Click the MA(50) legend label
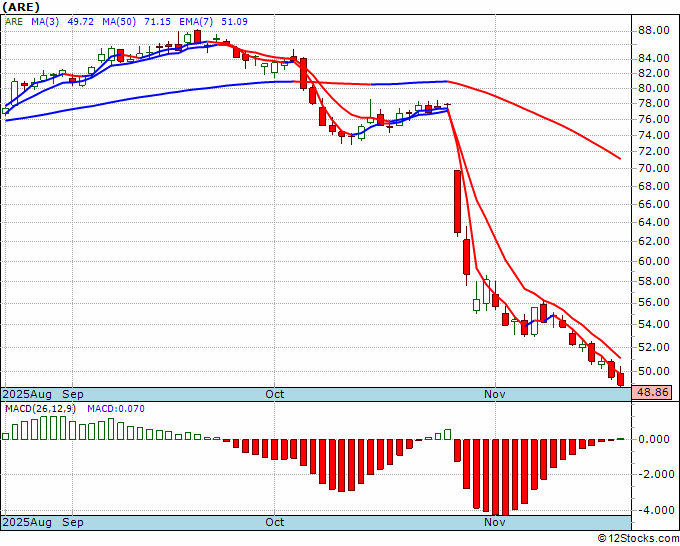 119,22
